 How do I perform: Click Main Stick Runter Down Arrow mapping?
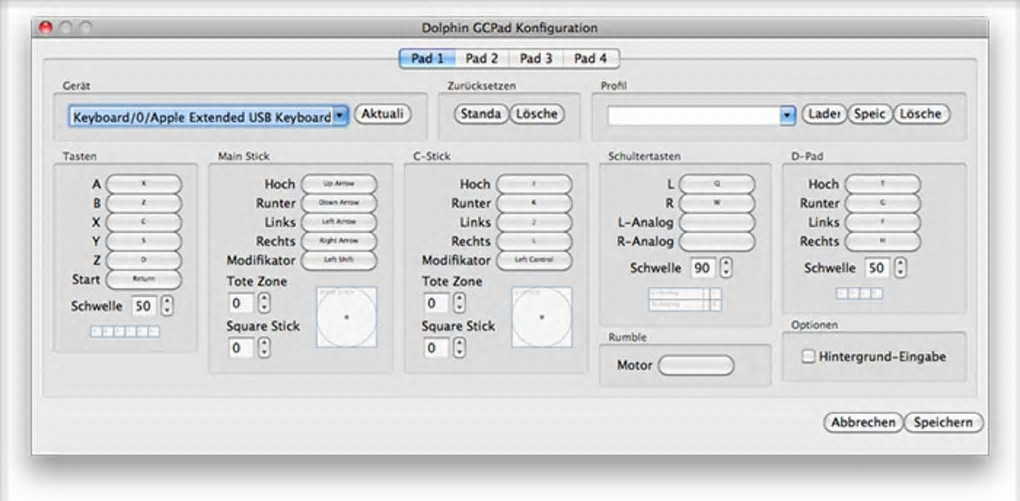[x=338, y=203]
